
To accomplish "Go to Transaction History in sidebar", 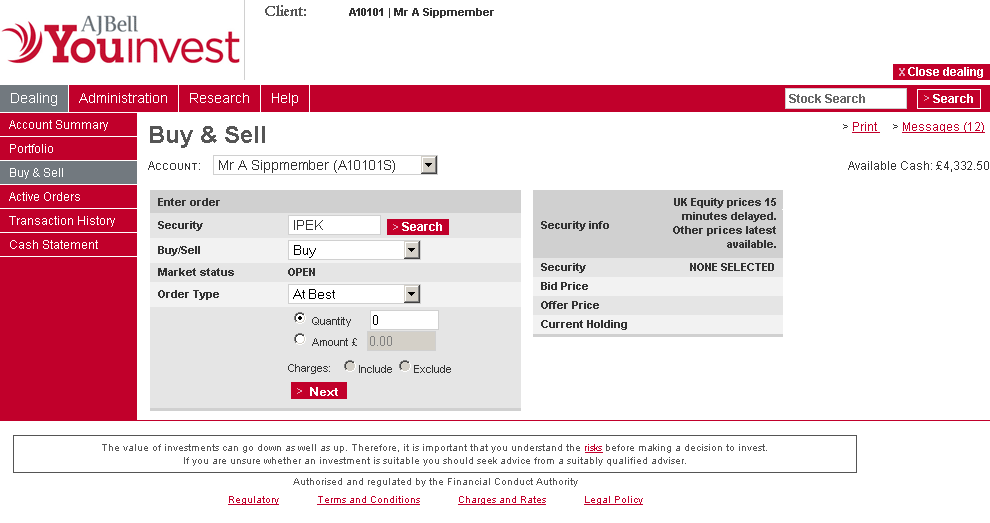I will 62,221.
